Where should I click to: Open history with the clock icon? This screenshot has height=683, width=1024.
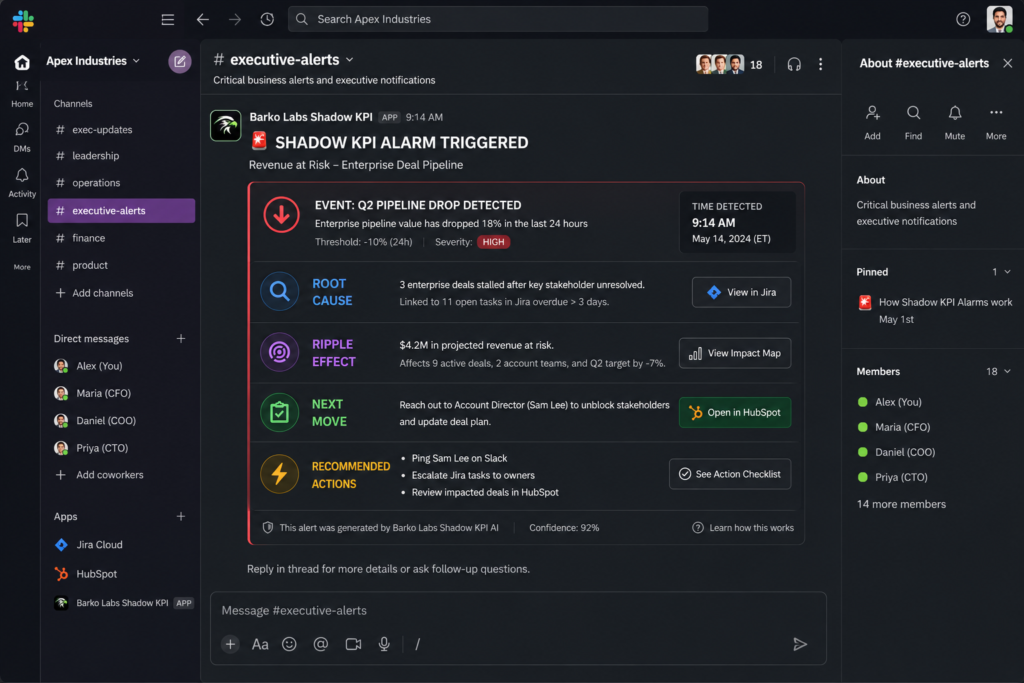(x=267, y=20)
